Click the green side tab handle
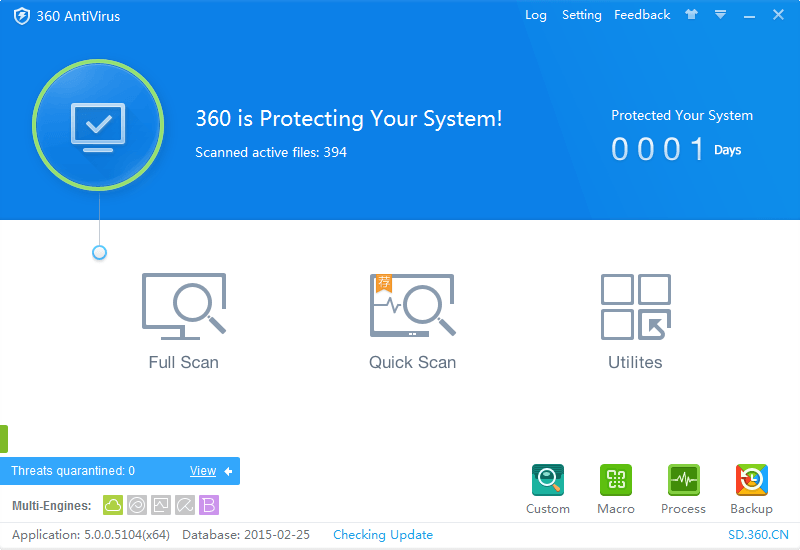Viewport: 800px width, 550px height. pos(4,439)
